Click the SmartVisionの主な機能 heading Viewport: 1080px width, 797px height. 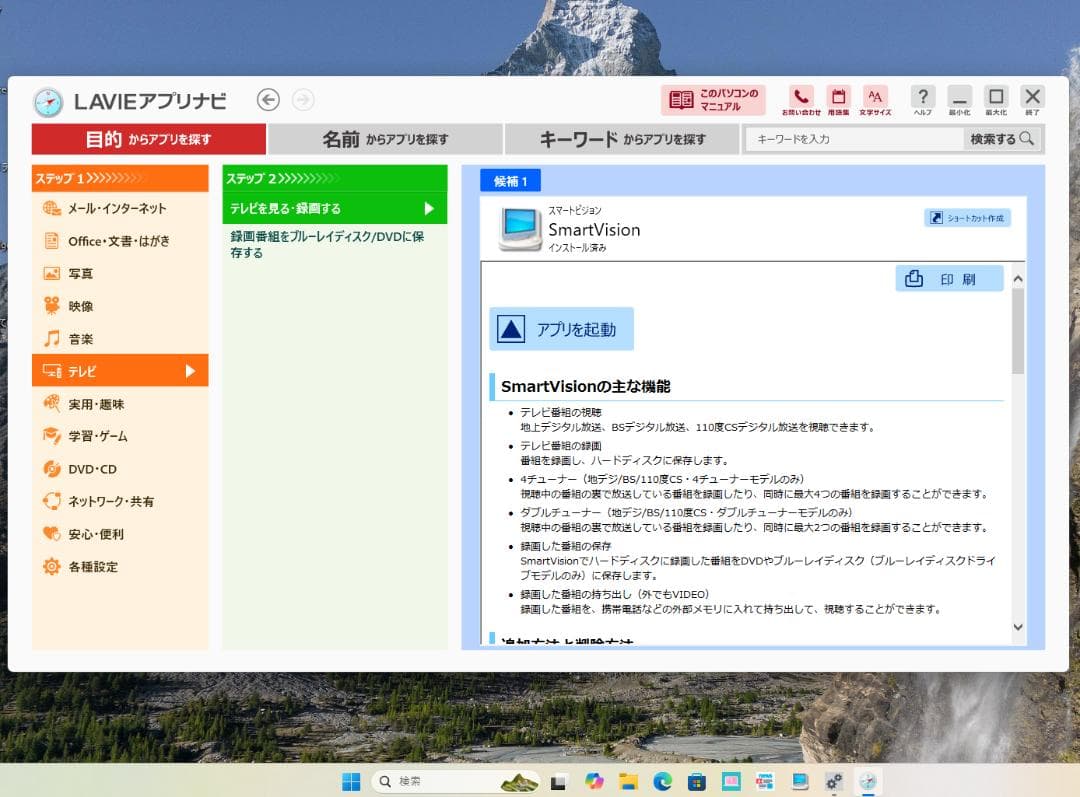click(585, 386)
